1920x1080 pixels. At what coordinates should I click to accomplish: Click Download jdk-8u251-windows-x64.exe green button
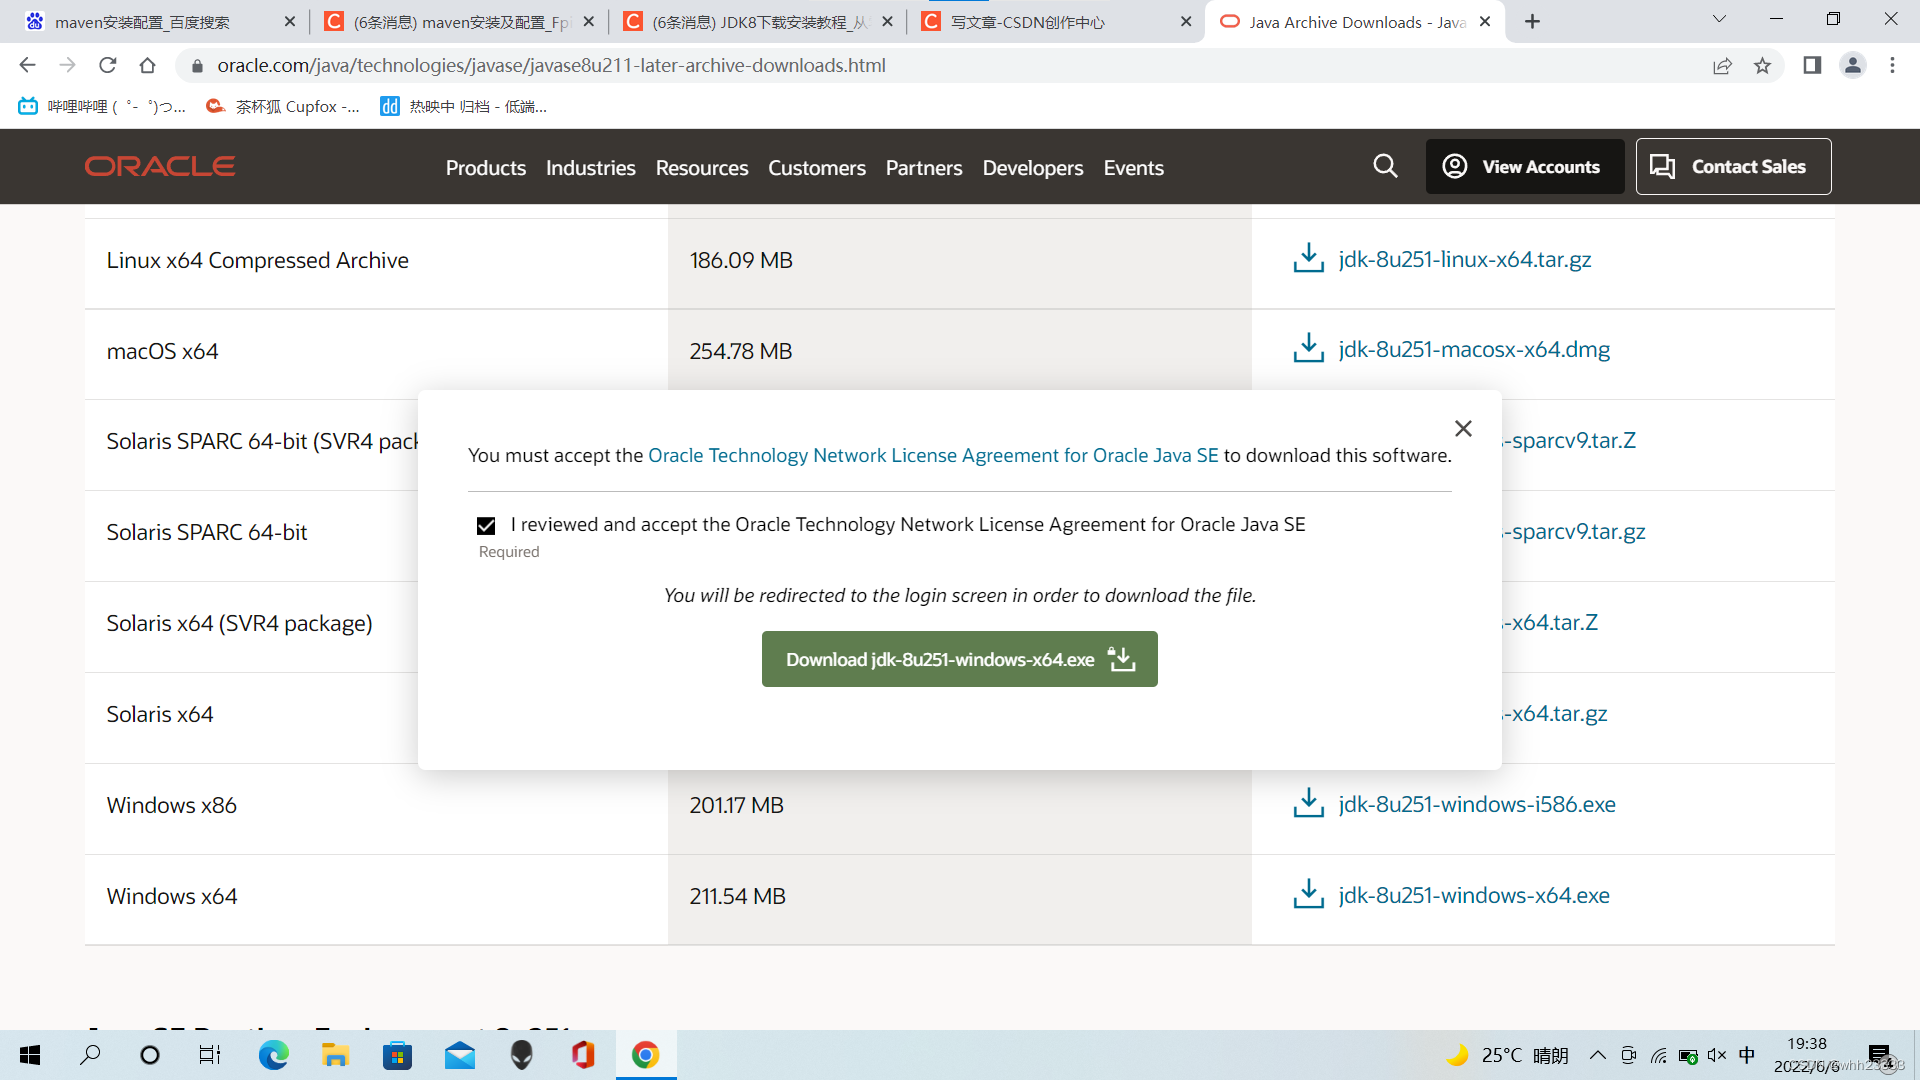point(959,659)
